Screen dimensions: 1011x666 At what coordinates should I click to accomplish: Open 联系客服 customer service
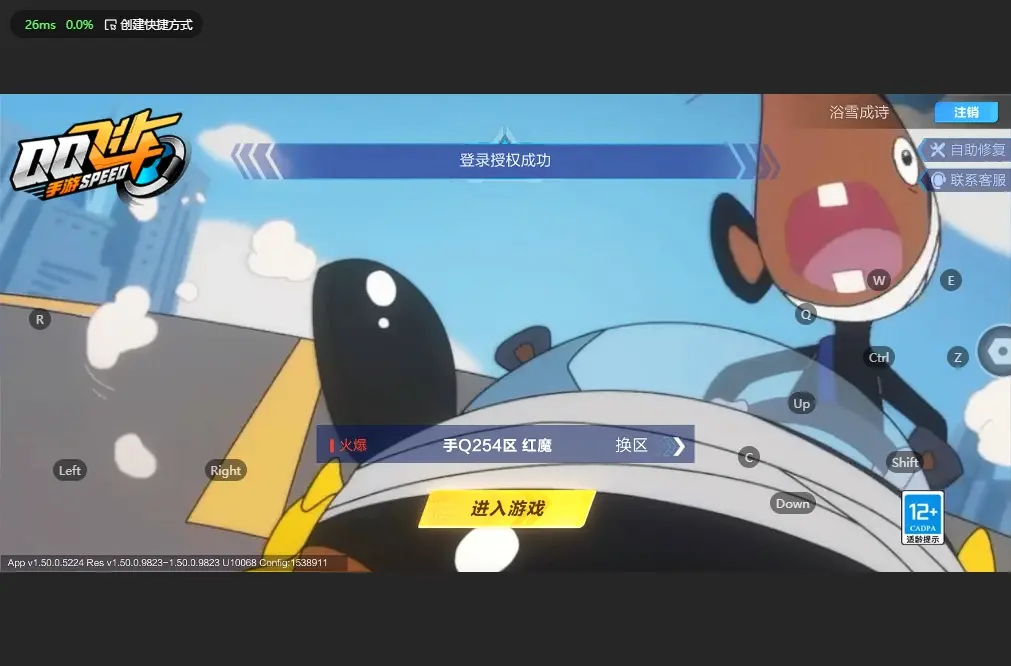point(968,180)
